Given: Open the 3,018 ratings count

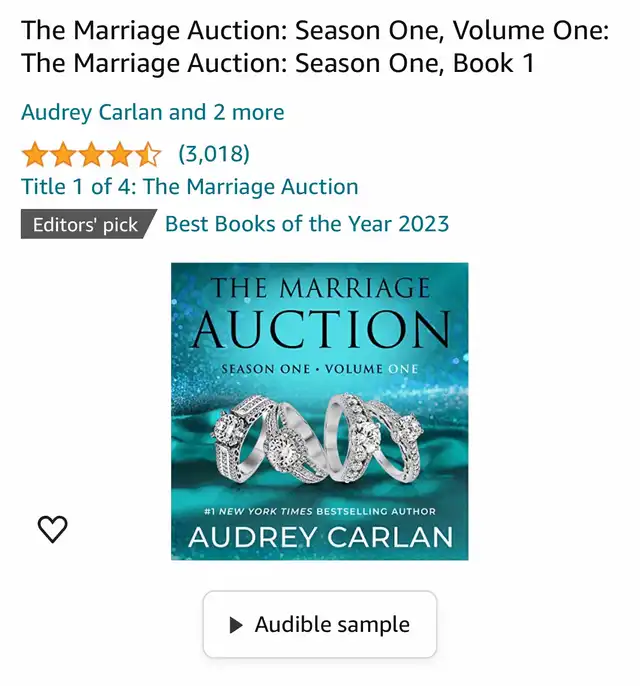Looking at the screenshot, I should pyautogui.click(x=214, y=154).
